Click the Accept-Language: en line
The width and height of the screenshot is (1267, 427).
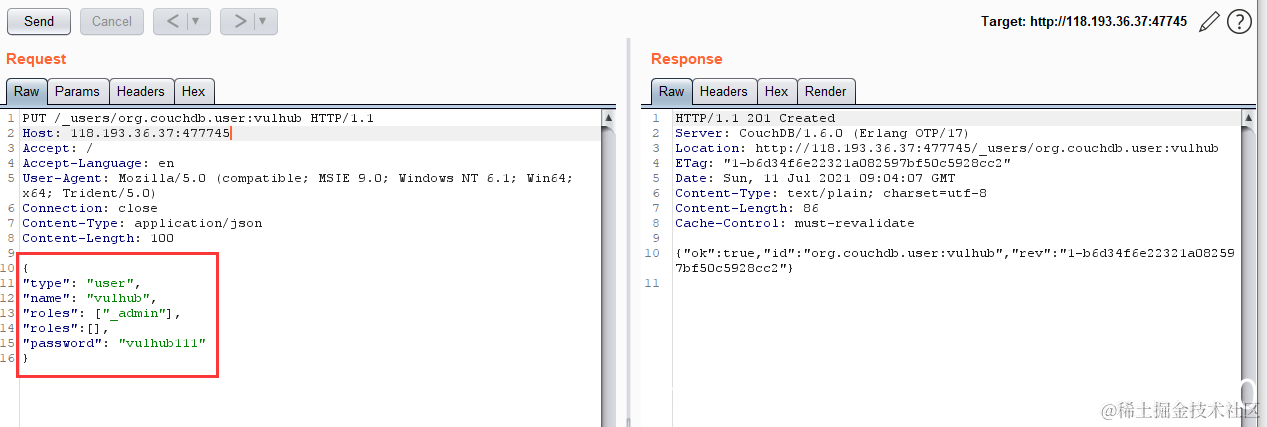pyautogui.click(x=98, y=163)
